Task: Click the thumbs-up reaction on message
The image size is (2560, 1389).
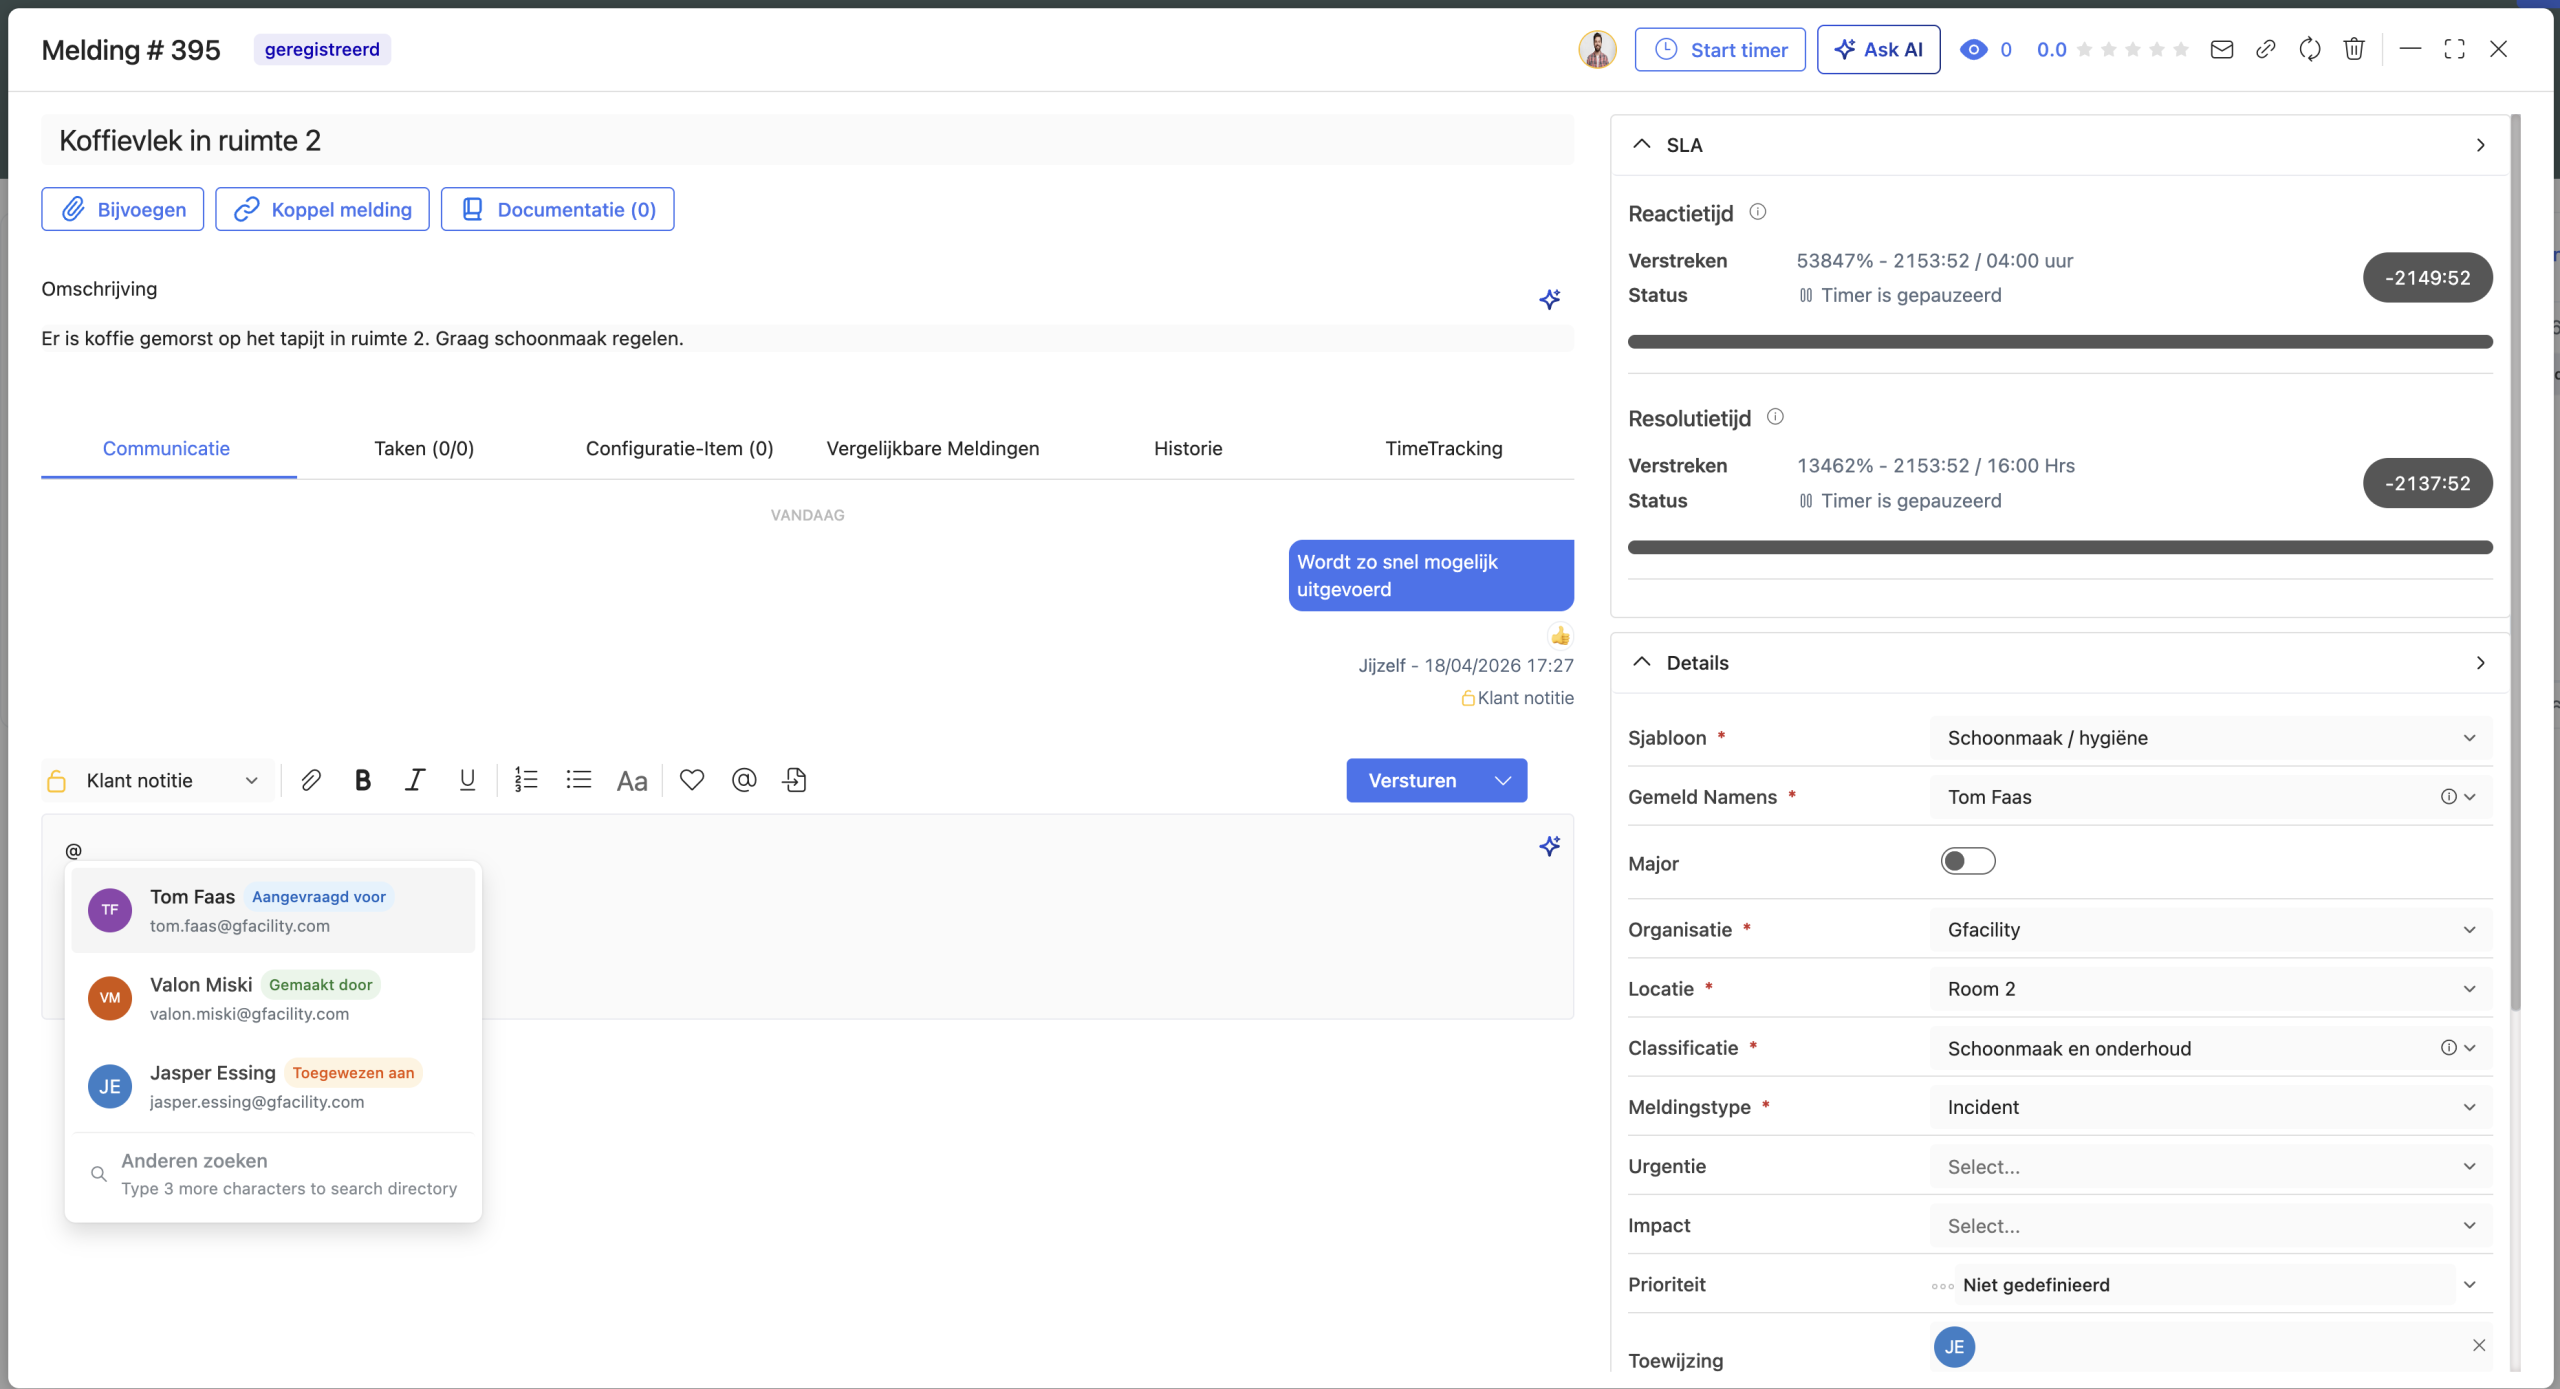Action: [x=1560, y=636]
